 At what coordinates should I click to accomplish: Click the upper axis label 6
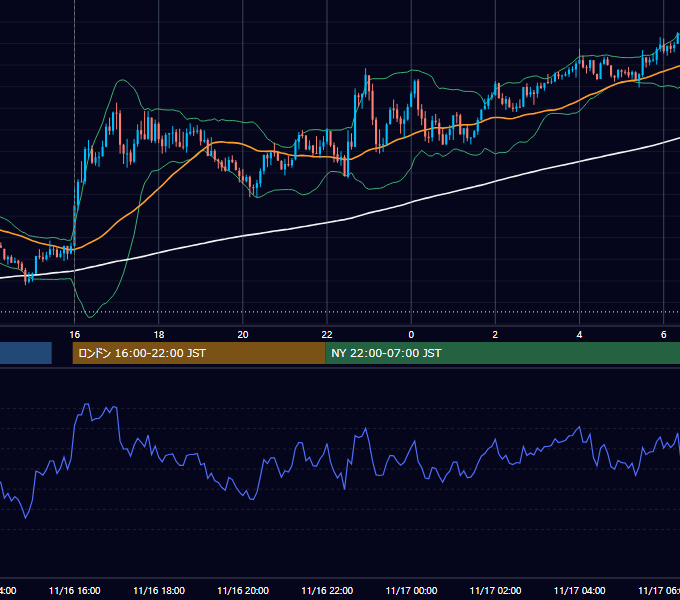click(664, 335)
